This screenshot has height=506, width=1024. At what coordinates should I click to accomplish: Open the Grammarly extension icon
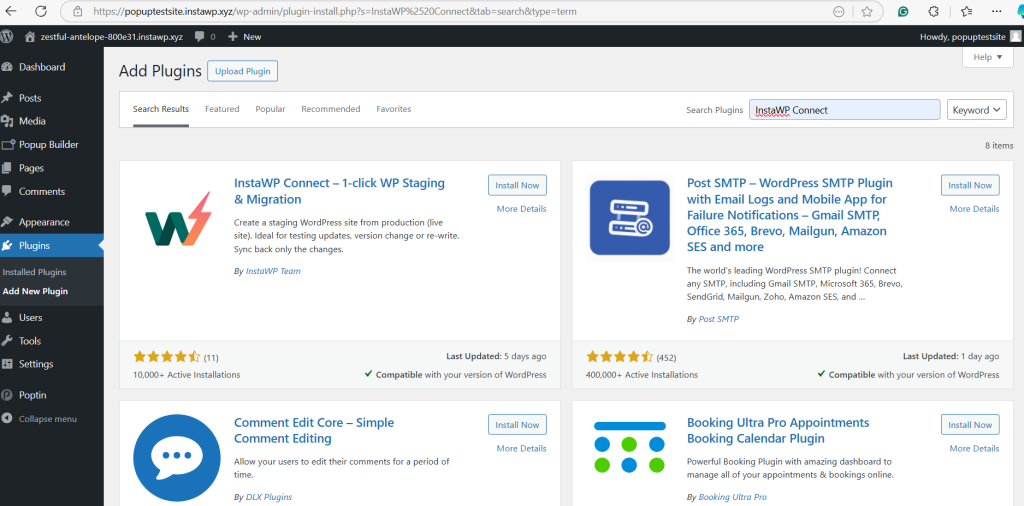[x=903, y=11]
